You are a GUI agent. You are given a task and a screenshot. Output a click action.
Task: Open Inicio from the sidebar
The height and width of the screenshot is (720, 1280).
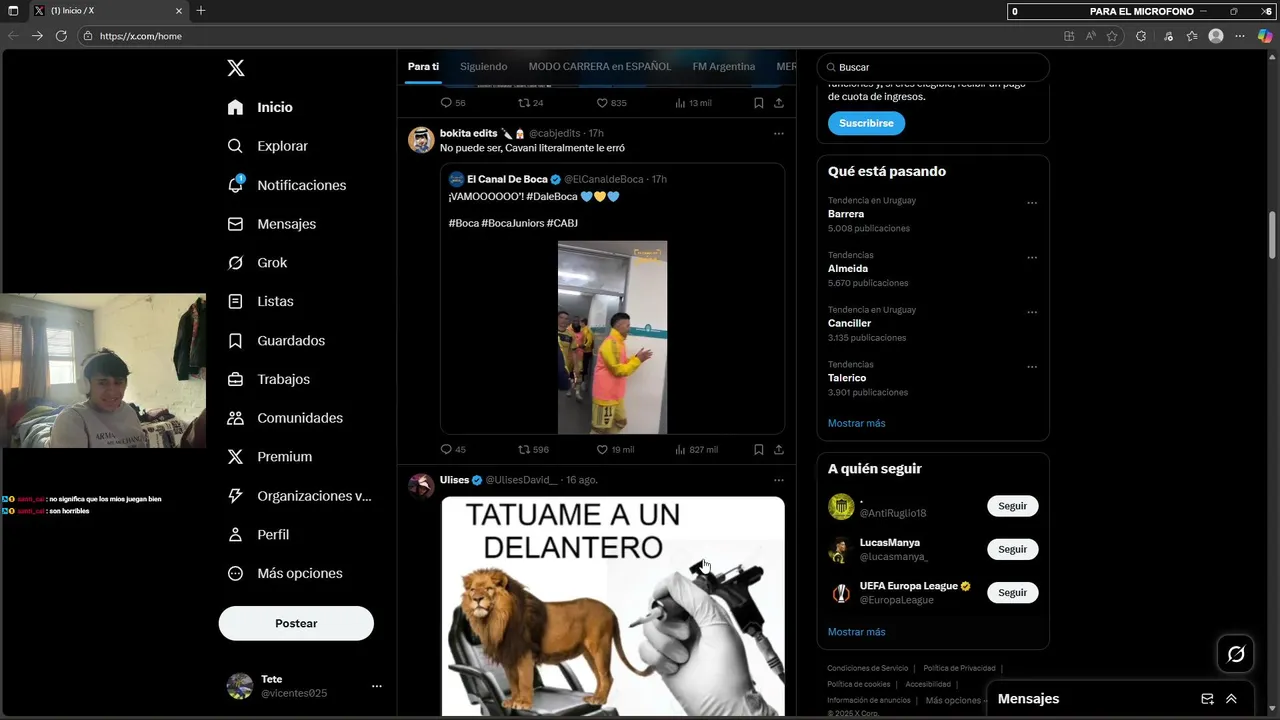260,107
